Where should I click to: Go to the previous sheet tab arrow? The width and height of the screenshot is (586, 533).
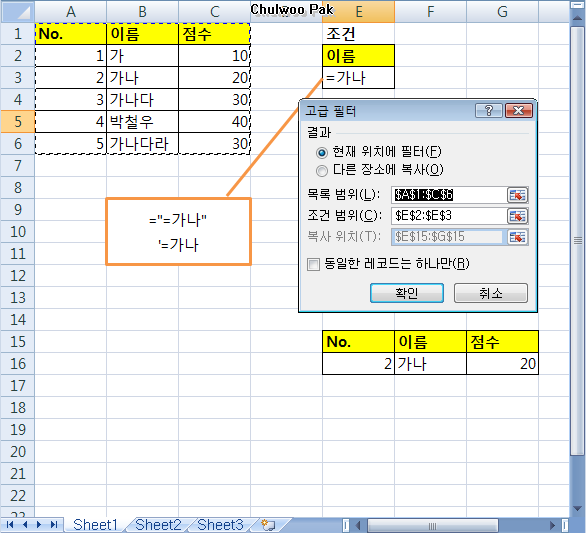(25, 525)
